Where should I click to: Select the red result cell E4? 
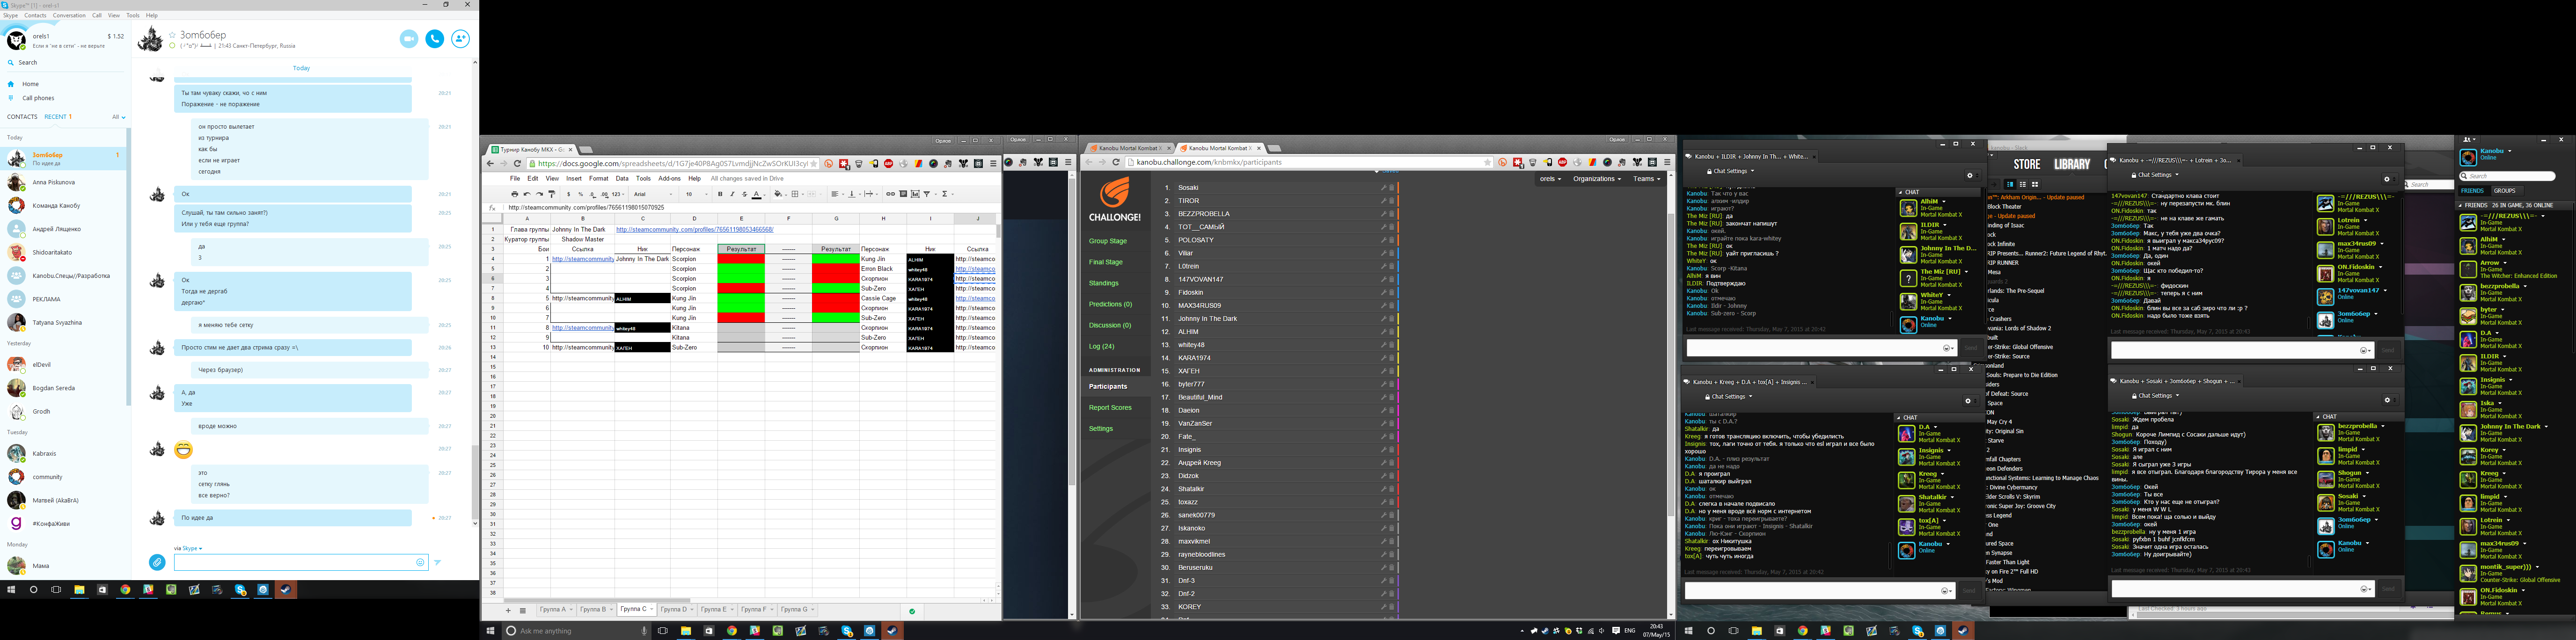coord(741,259)
